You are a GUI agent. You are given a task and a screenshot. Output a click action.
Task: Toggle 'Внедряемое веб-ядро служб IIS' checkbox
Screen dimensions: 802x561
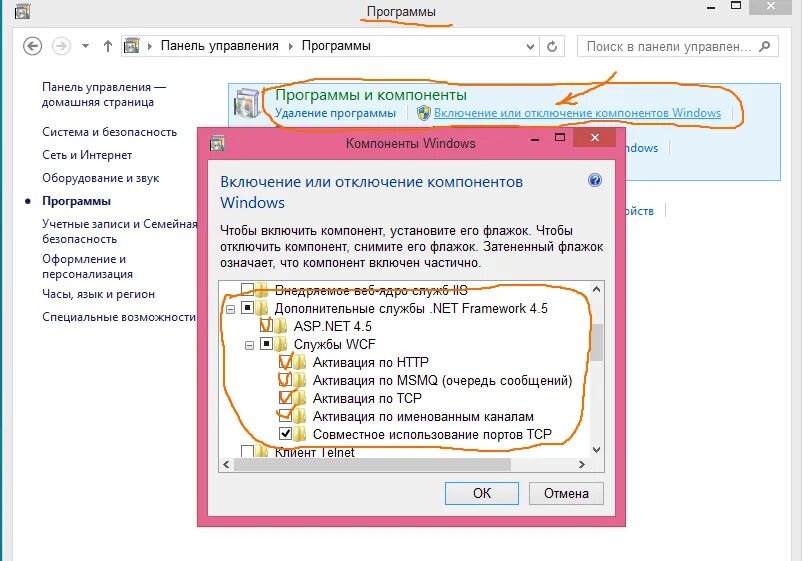pos(248,289)
